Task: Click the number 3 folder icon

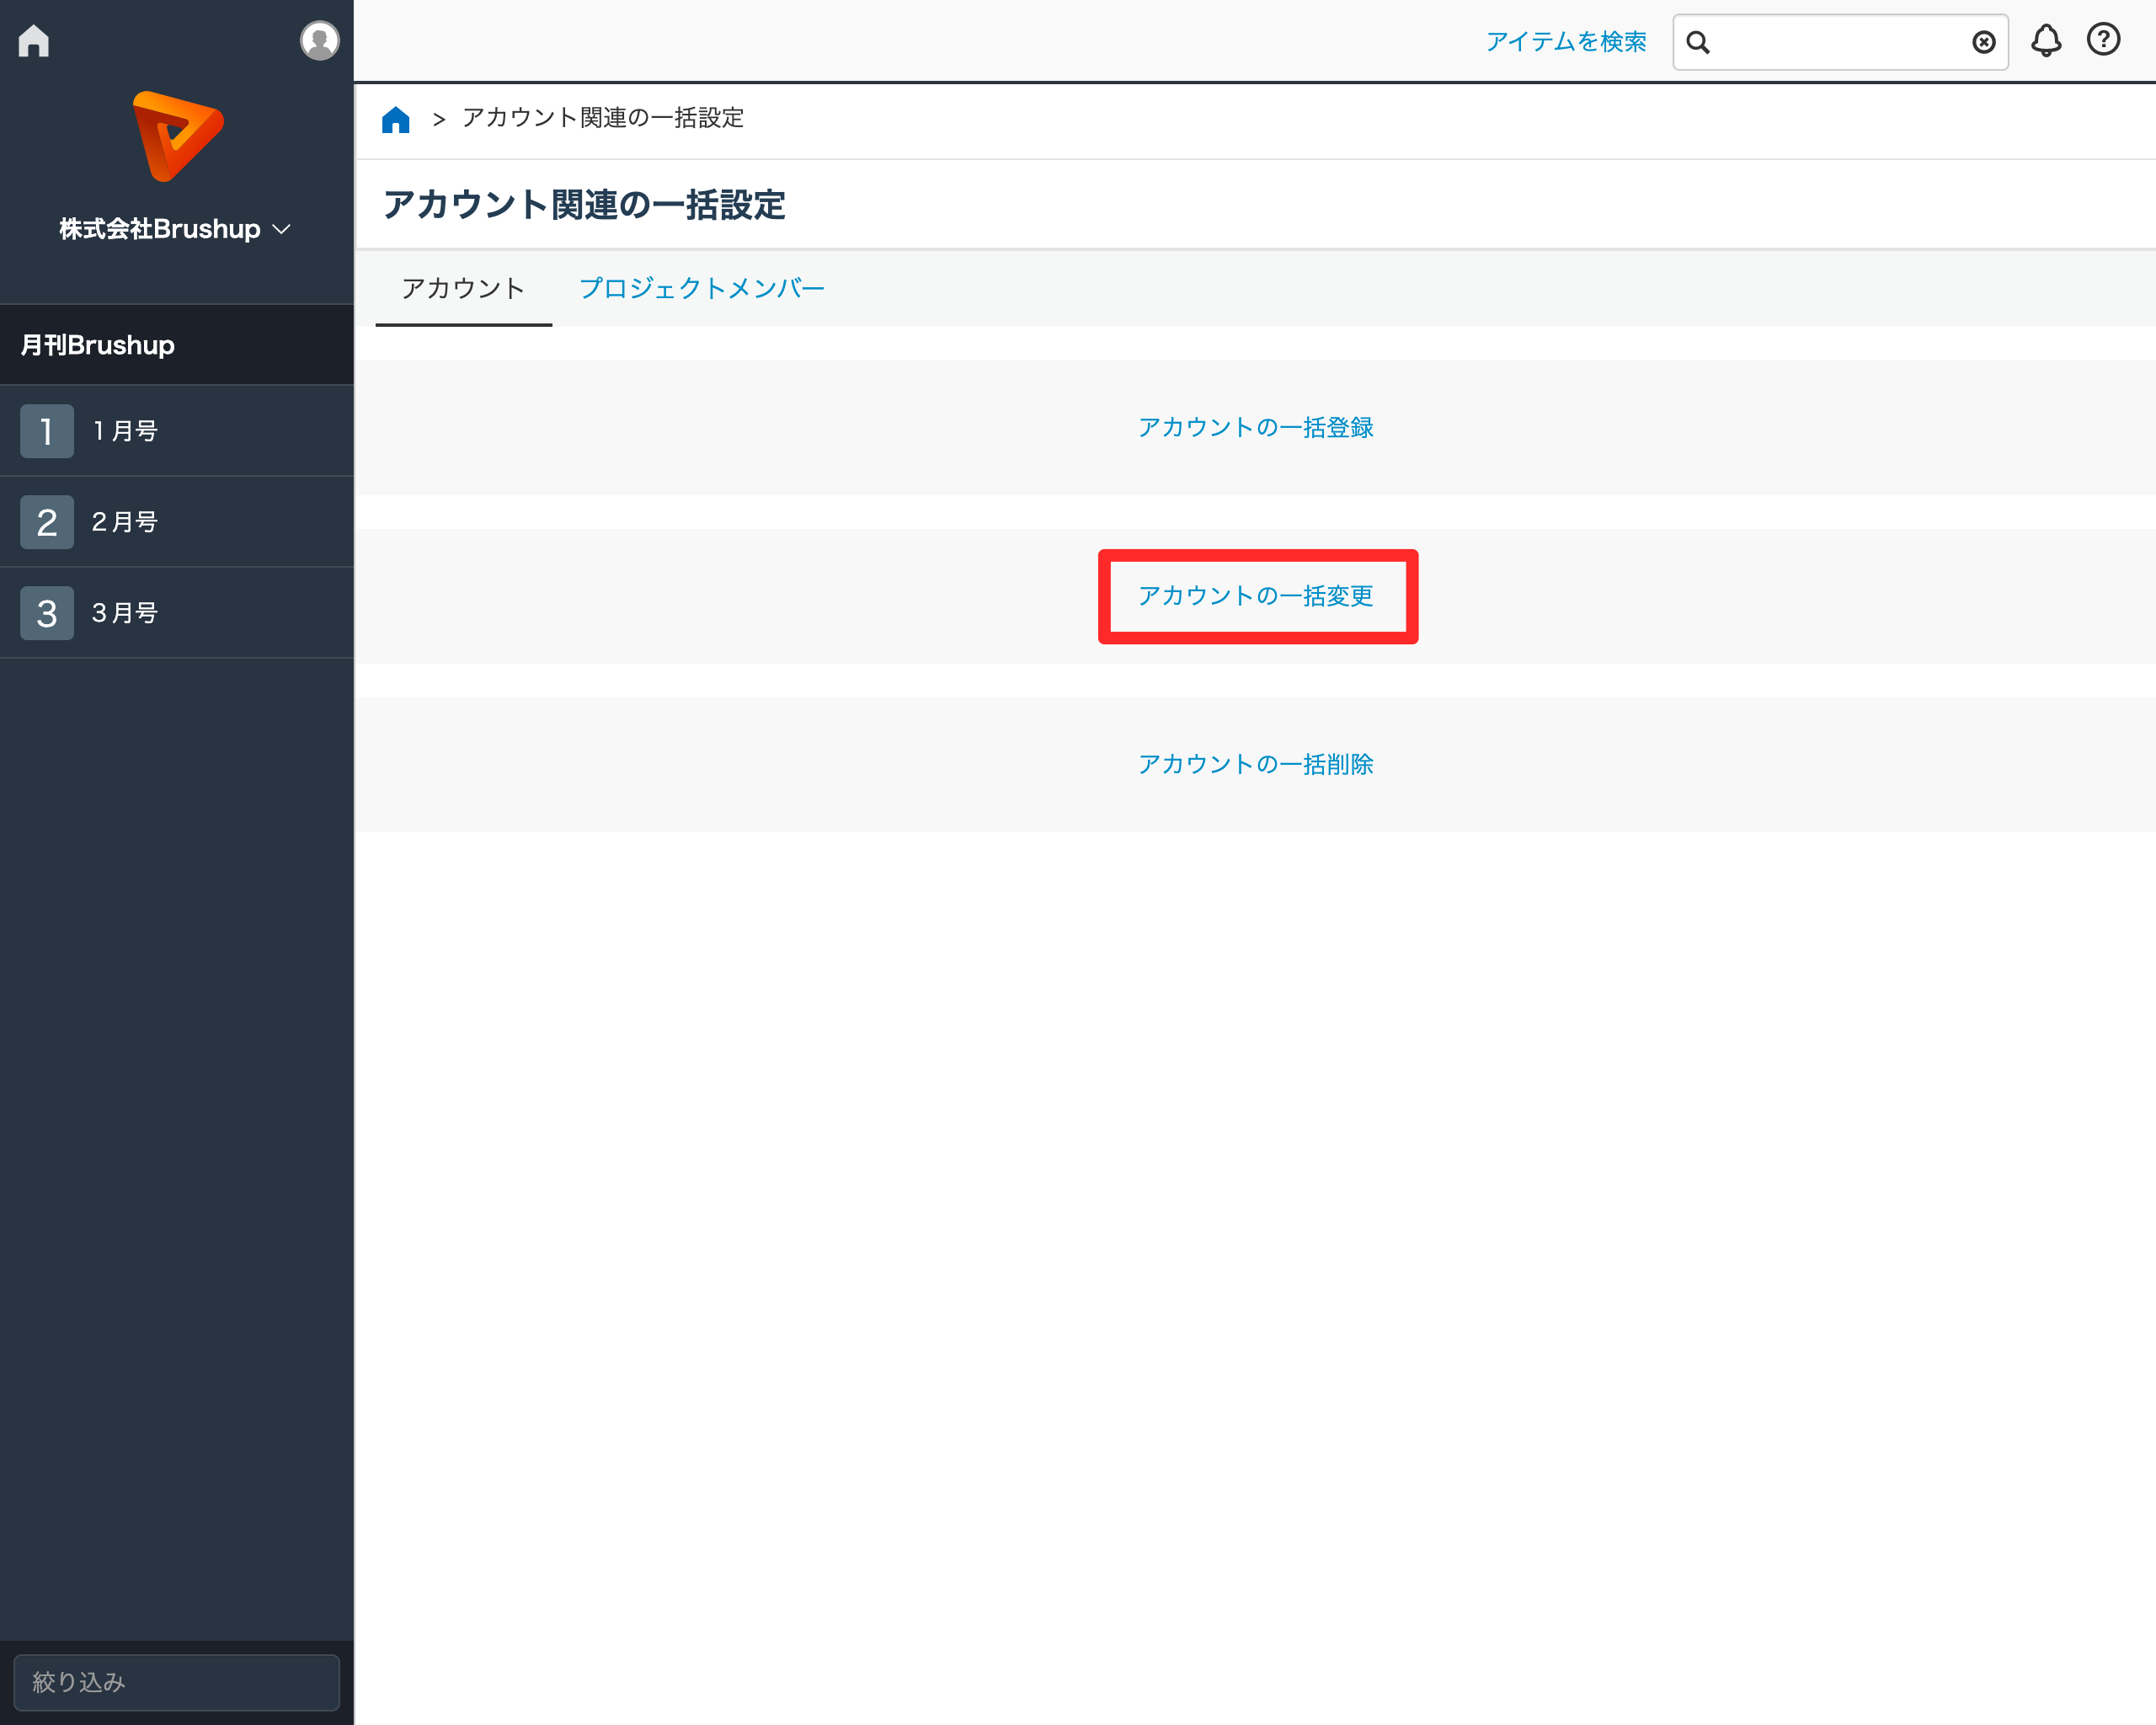Action: (47, 613)
